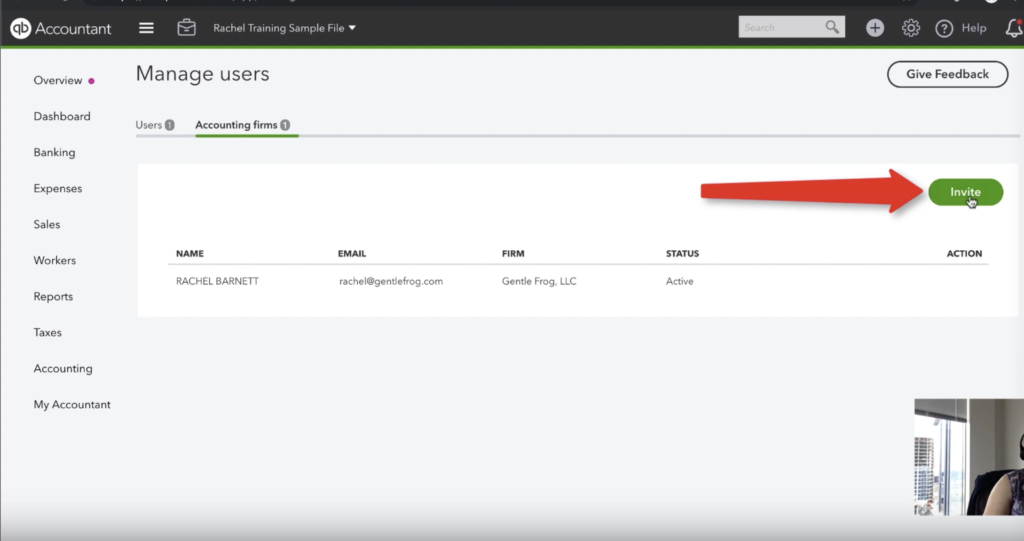Click the magnifying glass search icon
This screenshot has width=1024, height=541.
[832, 27]
